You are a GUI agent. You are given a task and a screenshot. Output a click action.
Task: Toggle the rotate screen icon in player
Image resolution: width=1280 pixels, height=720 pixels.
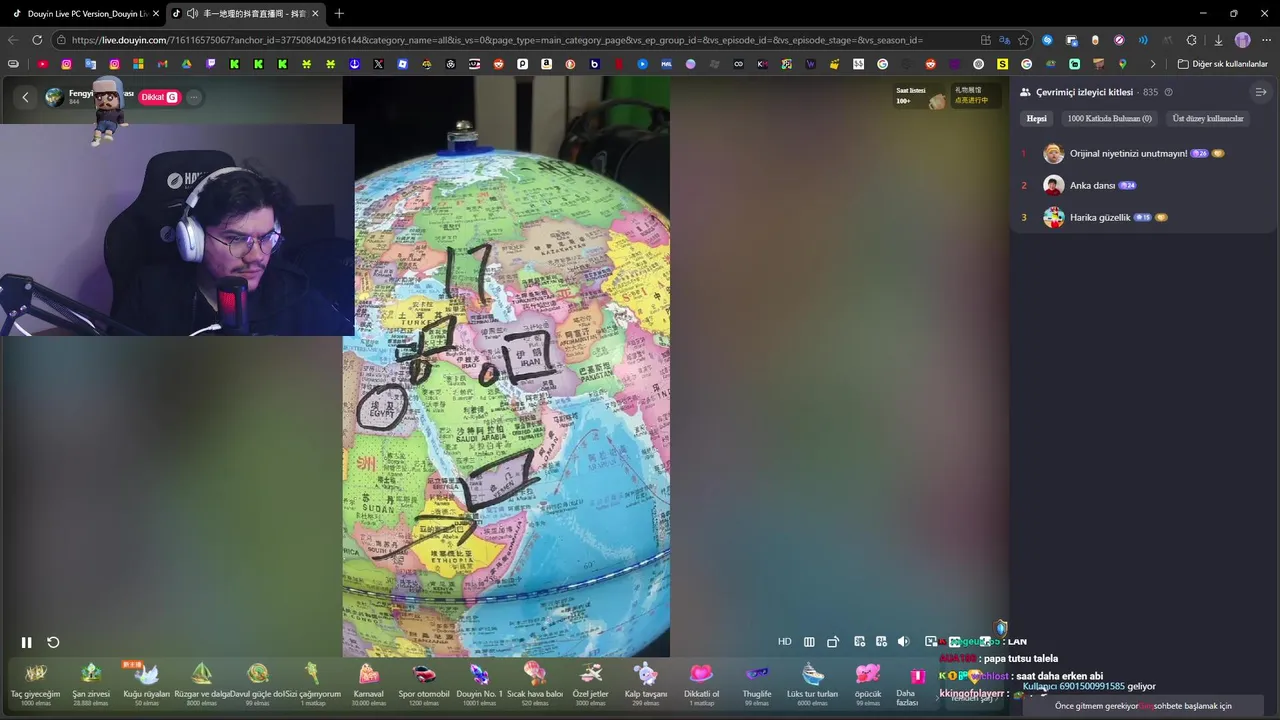[832, 642]
